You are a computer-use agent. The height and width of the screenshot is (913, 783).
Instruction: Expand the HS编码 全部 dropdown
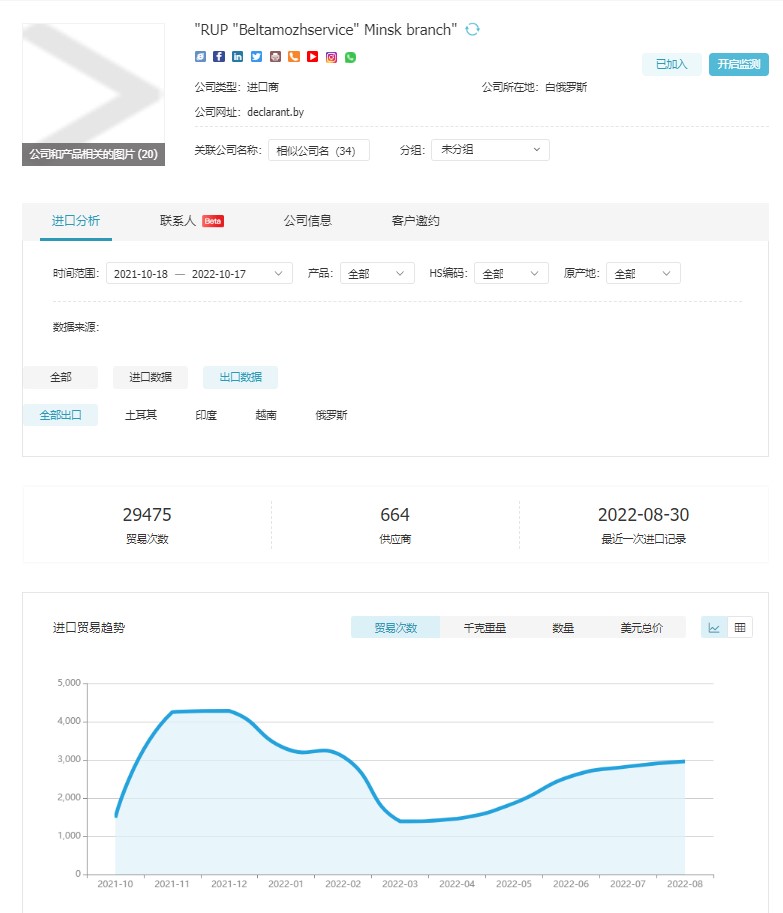(511, 274)
